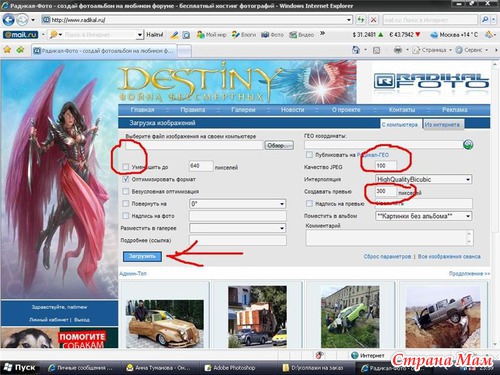Enable Безусловная оптимизация checkbox
This screenshot has width=500, height=375.
click(126, 191)
